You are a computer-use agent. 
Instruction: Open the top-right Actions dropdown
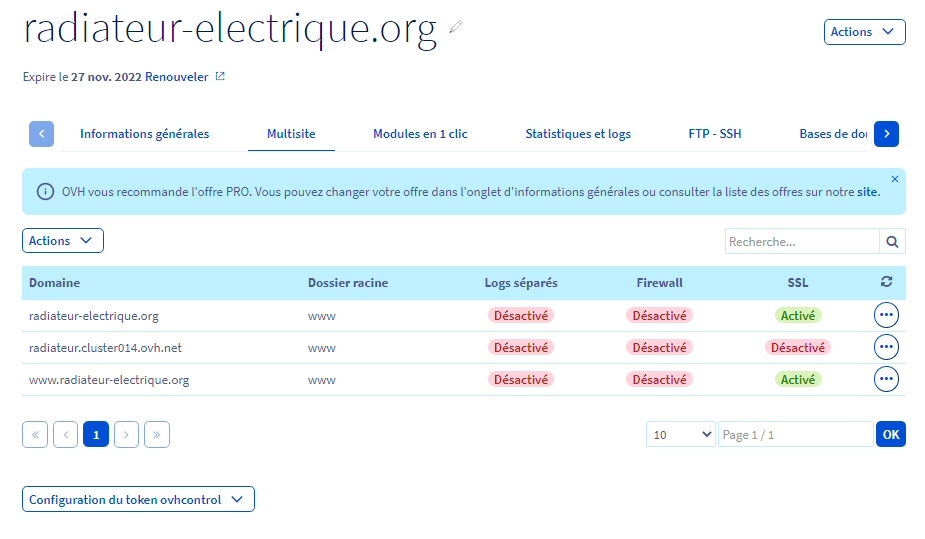864,32
